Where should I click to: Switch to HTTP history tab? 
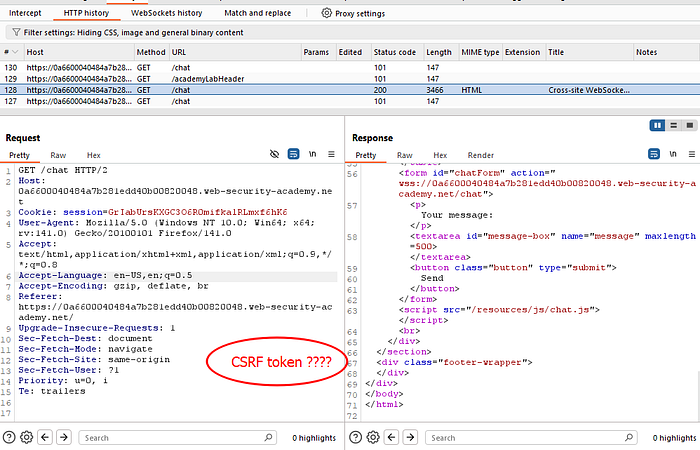coord(86,13)
